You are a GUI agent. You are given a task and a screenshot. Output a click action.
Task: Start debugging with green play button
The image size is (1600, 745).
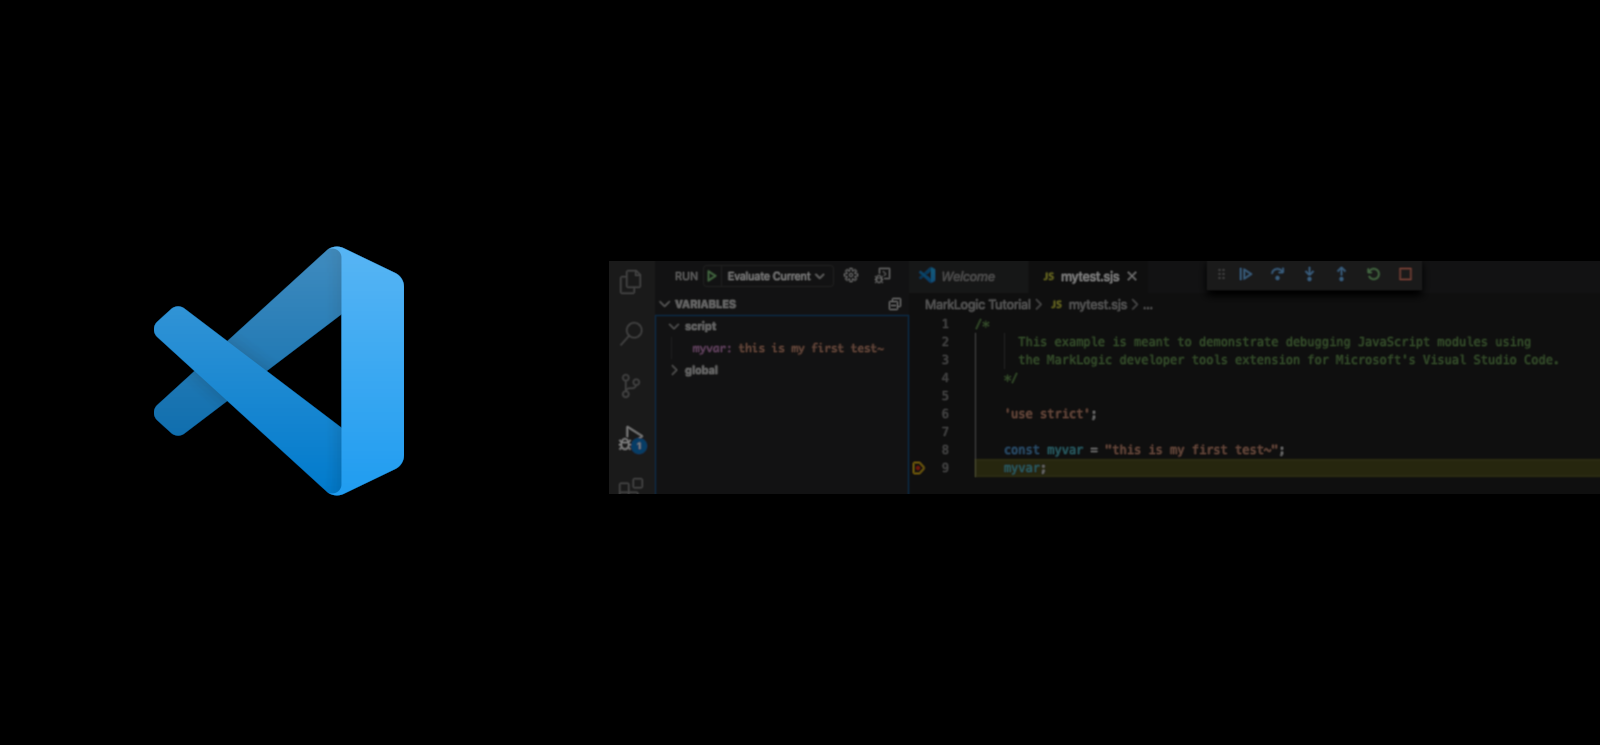click(x=711, y=276)
